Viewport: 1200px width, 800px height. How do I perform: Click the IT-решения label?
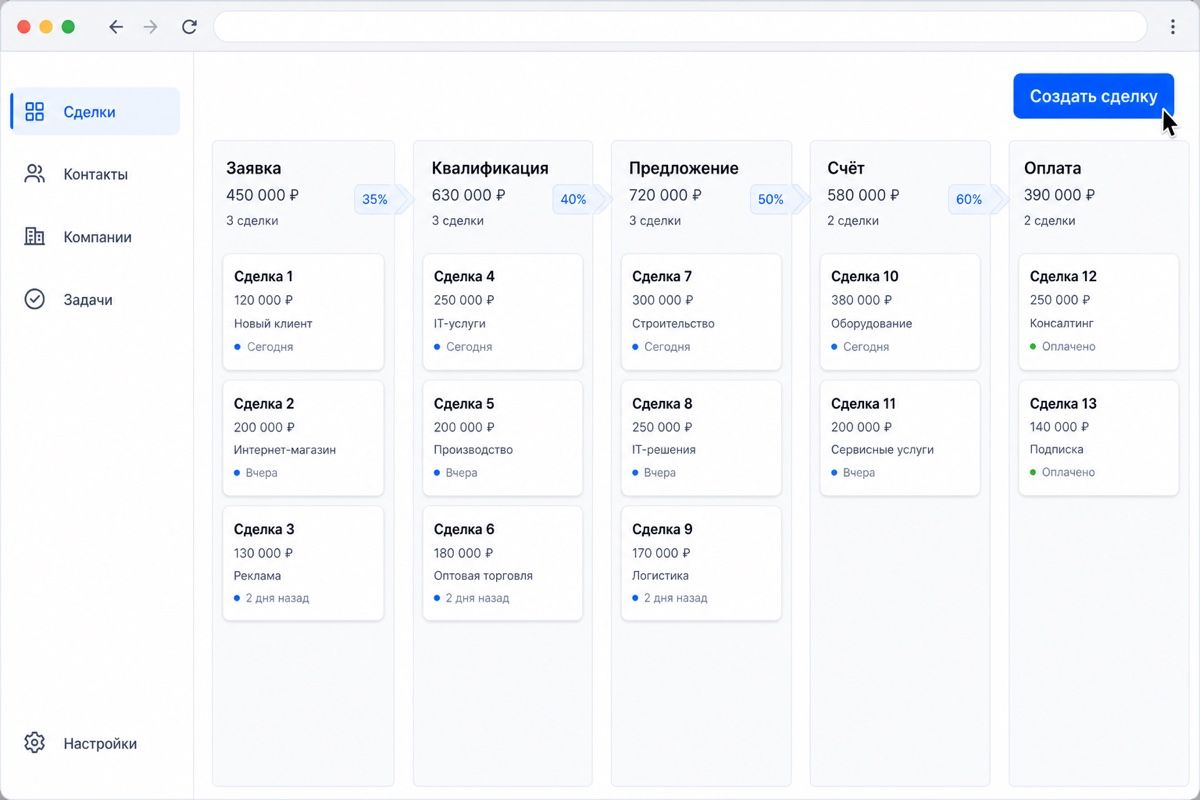664,450
